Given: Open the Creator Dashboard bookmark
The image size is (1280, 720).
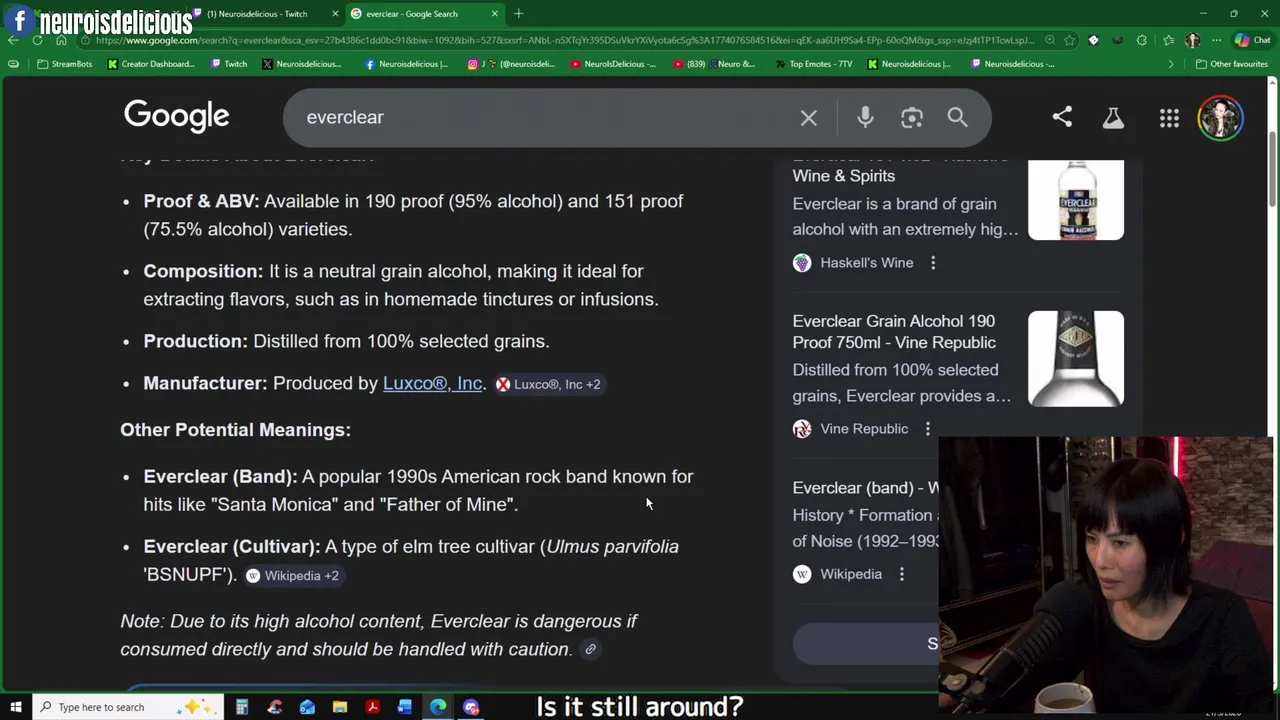Looking at the screenshot, I should click(152, 64).
